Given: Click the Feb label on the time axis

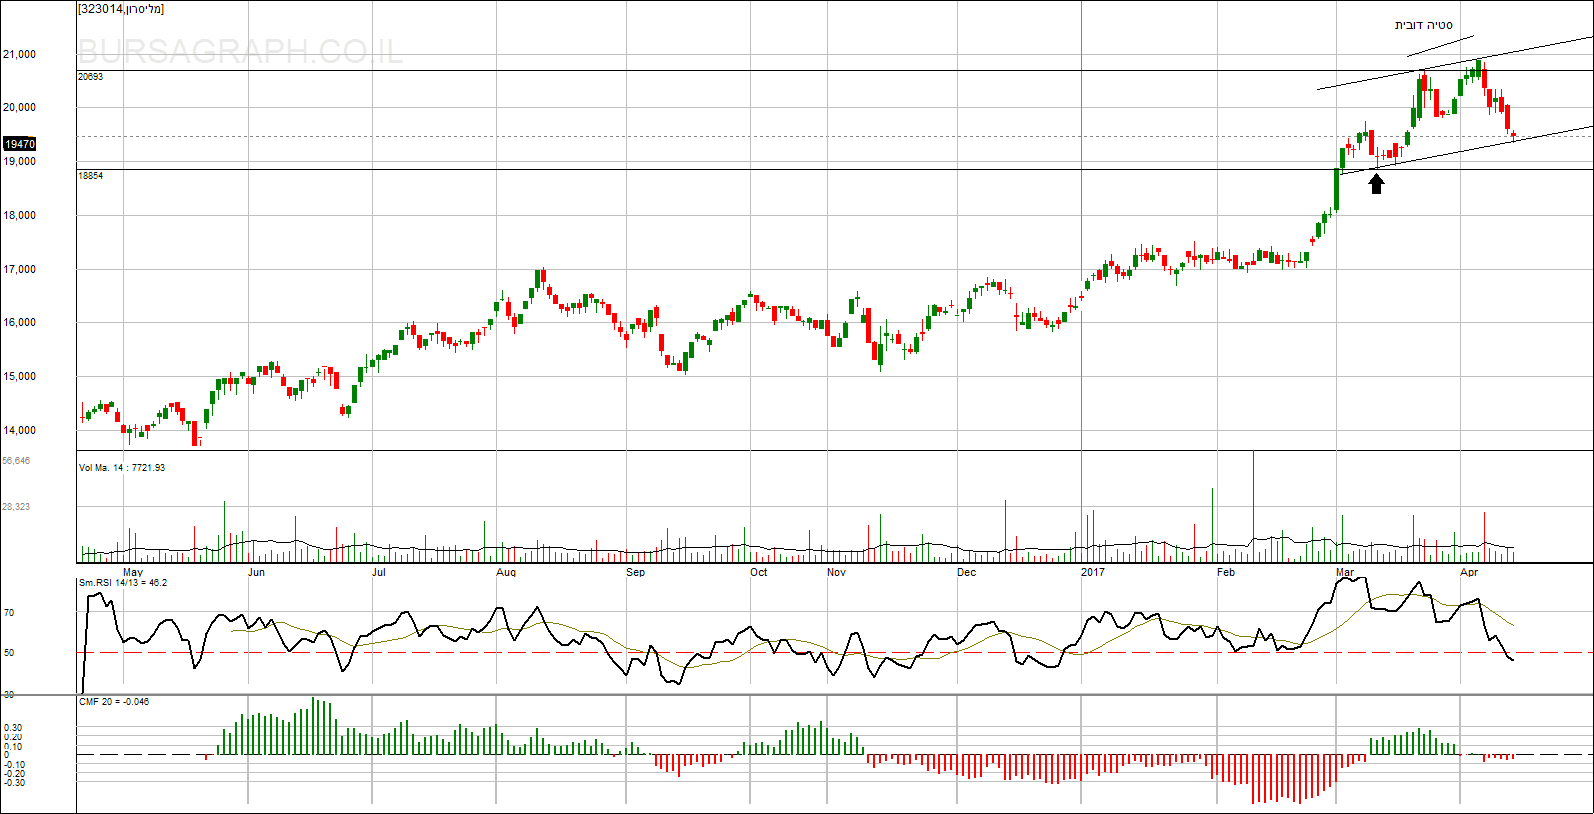Looking at the screenshot, I should click(x=1226, y=573).
